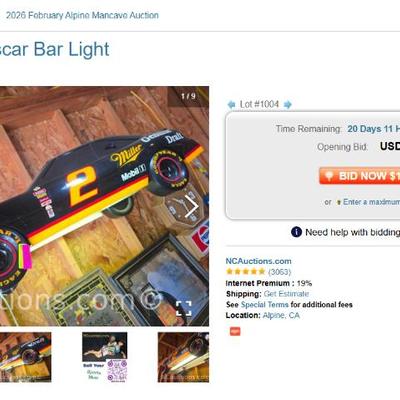Go to previous lot arrow

[x=231, y=105]
